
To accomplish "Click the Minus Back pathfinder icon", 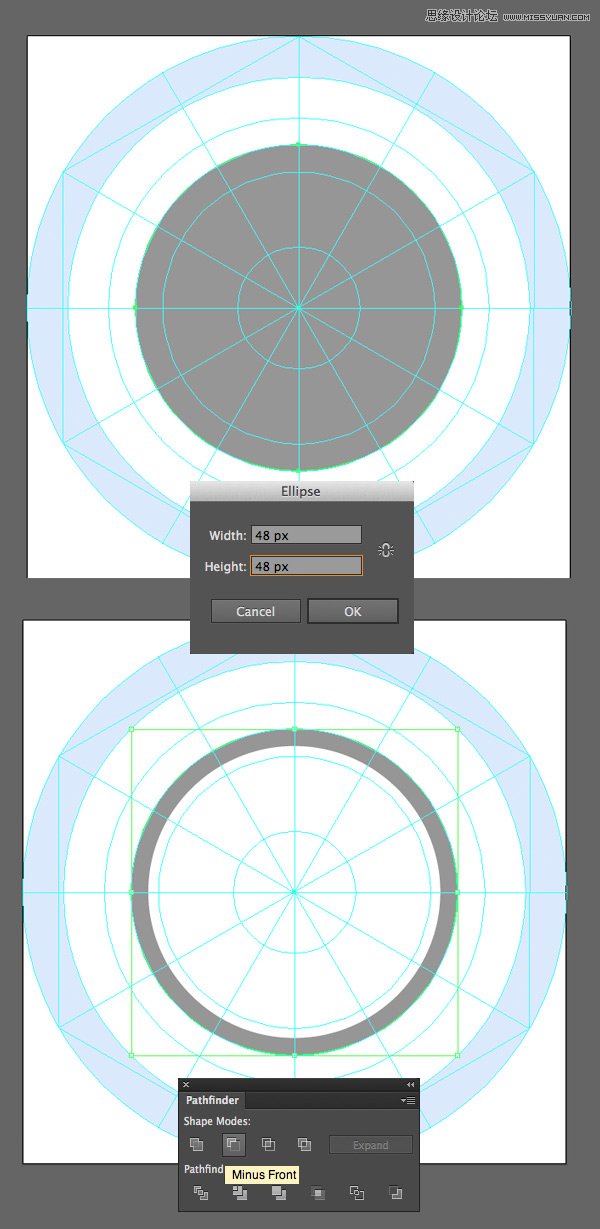I will (x=396, y=1192).
